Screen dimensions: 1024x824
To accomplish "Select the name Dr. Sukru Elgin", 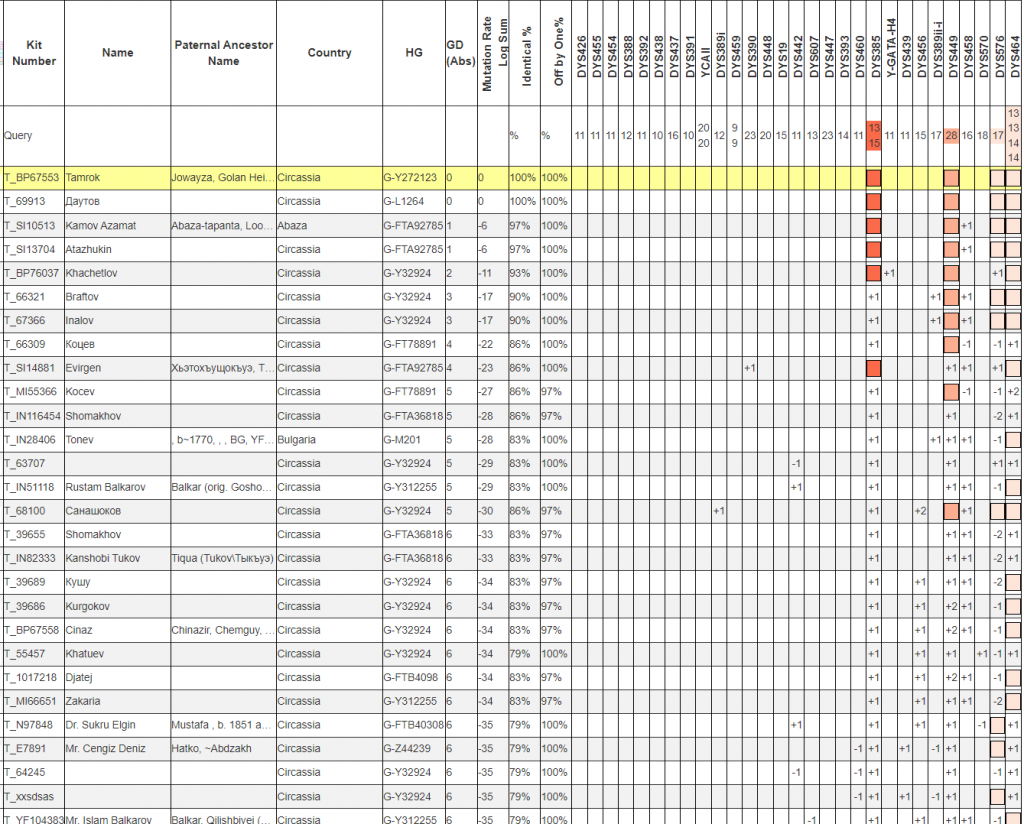I will (x=100, y=725).
